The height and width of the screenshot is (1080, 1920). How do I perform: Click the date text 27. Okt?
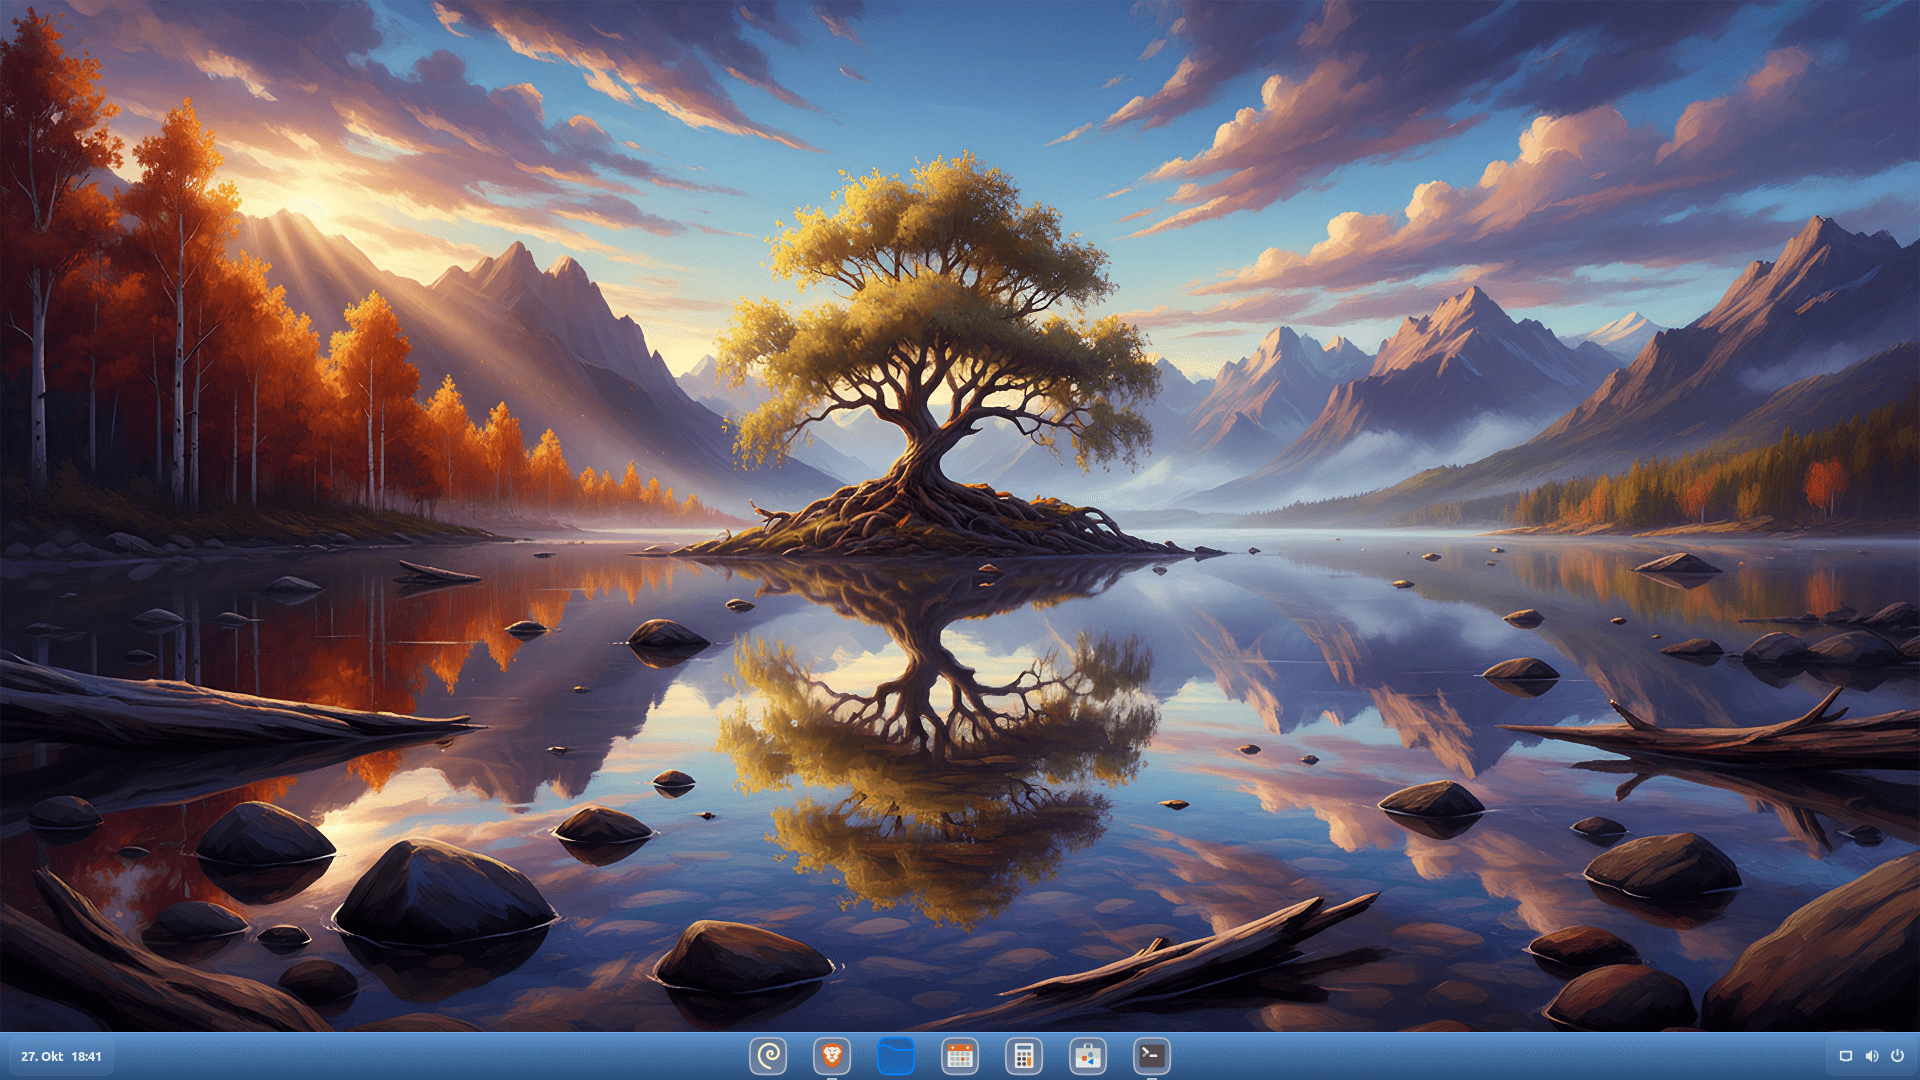click(42, 1056)
